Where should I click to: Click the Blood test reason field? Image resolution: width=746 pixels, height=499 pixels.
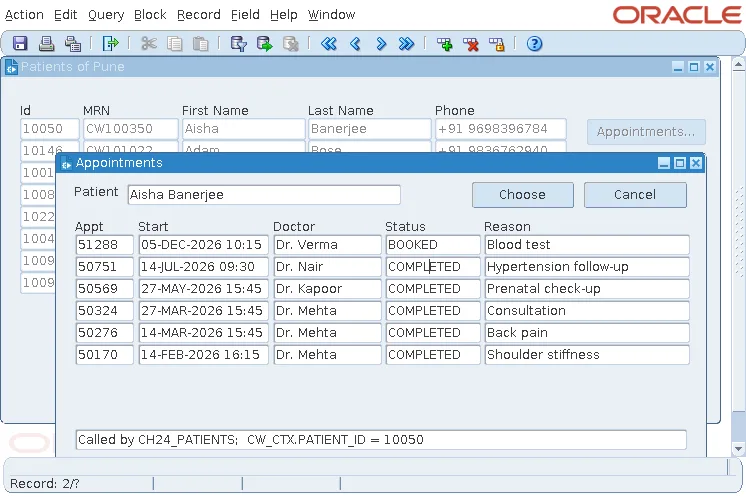click(587, 245)
